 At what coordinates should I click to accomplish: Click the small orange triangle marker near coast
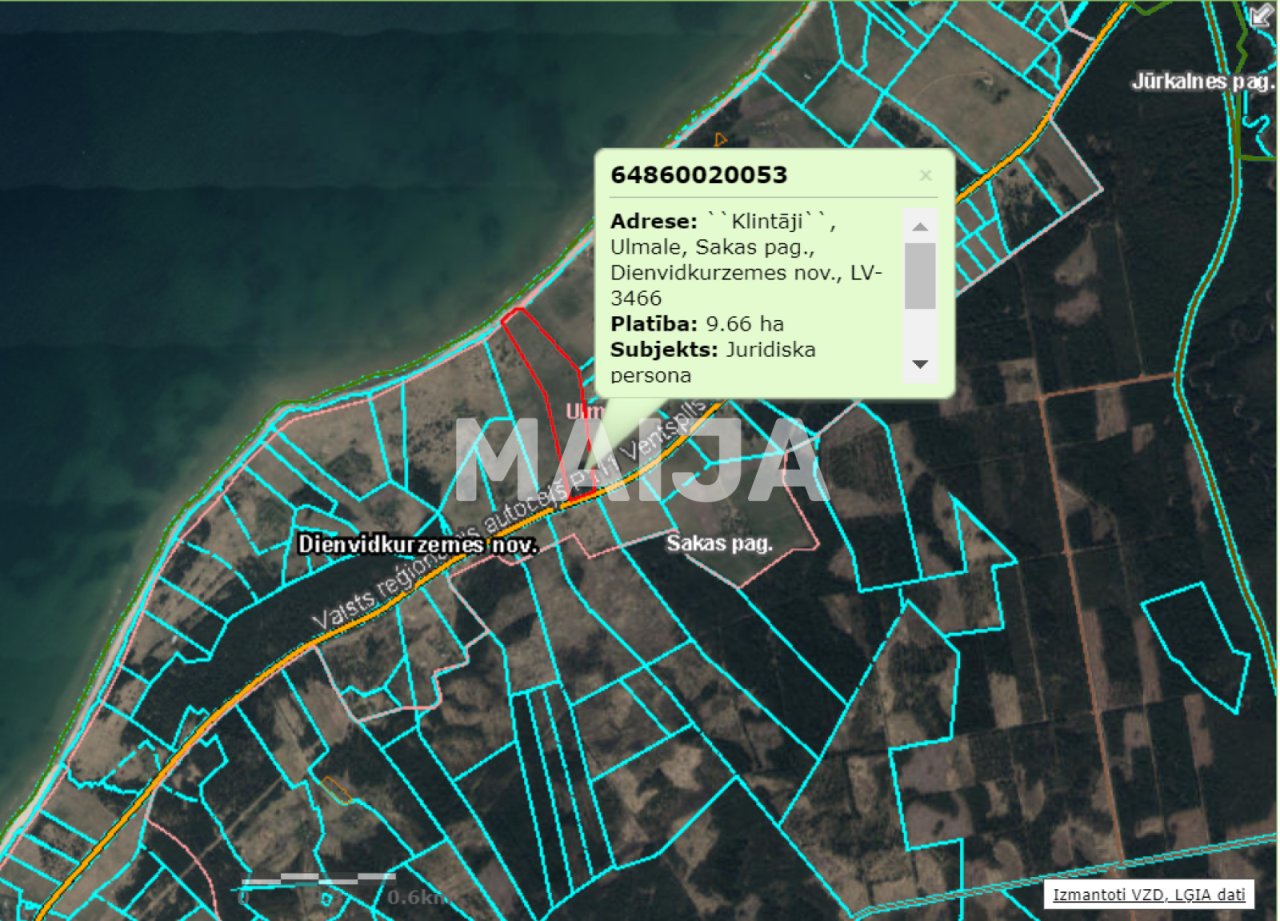tap(720, 139)
